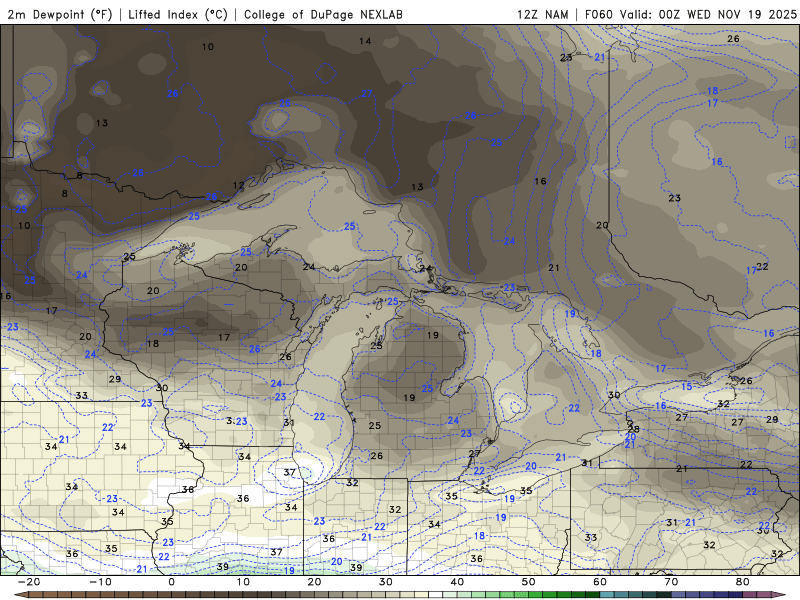Click the blue contour label 15
The height and width of the screenshot is (600, 800).
tap(687, 386)
